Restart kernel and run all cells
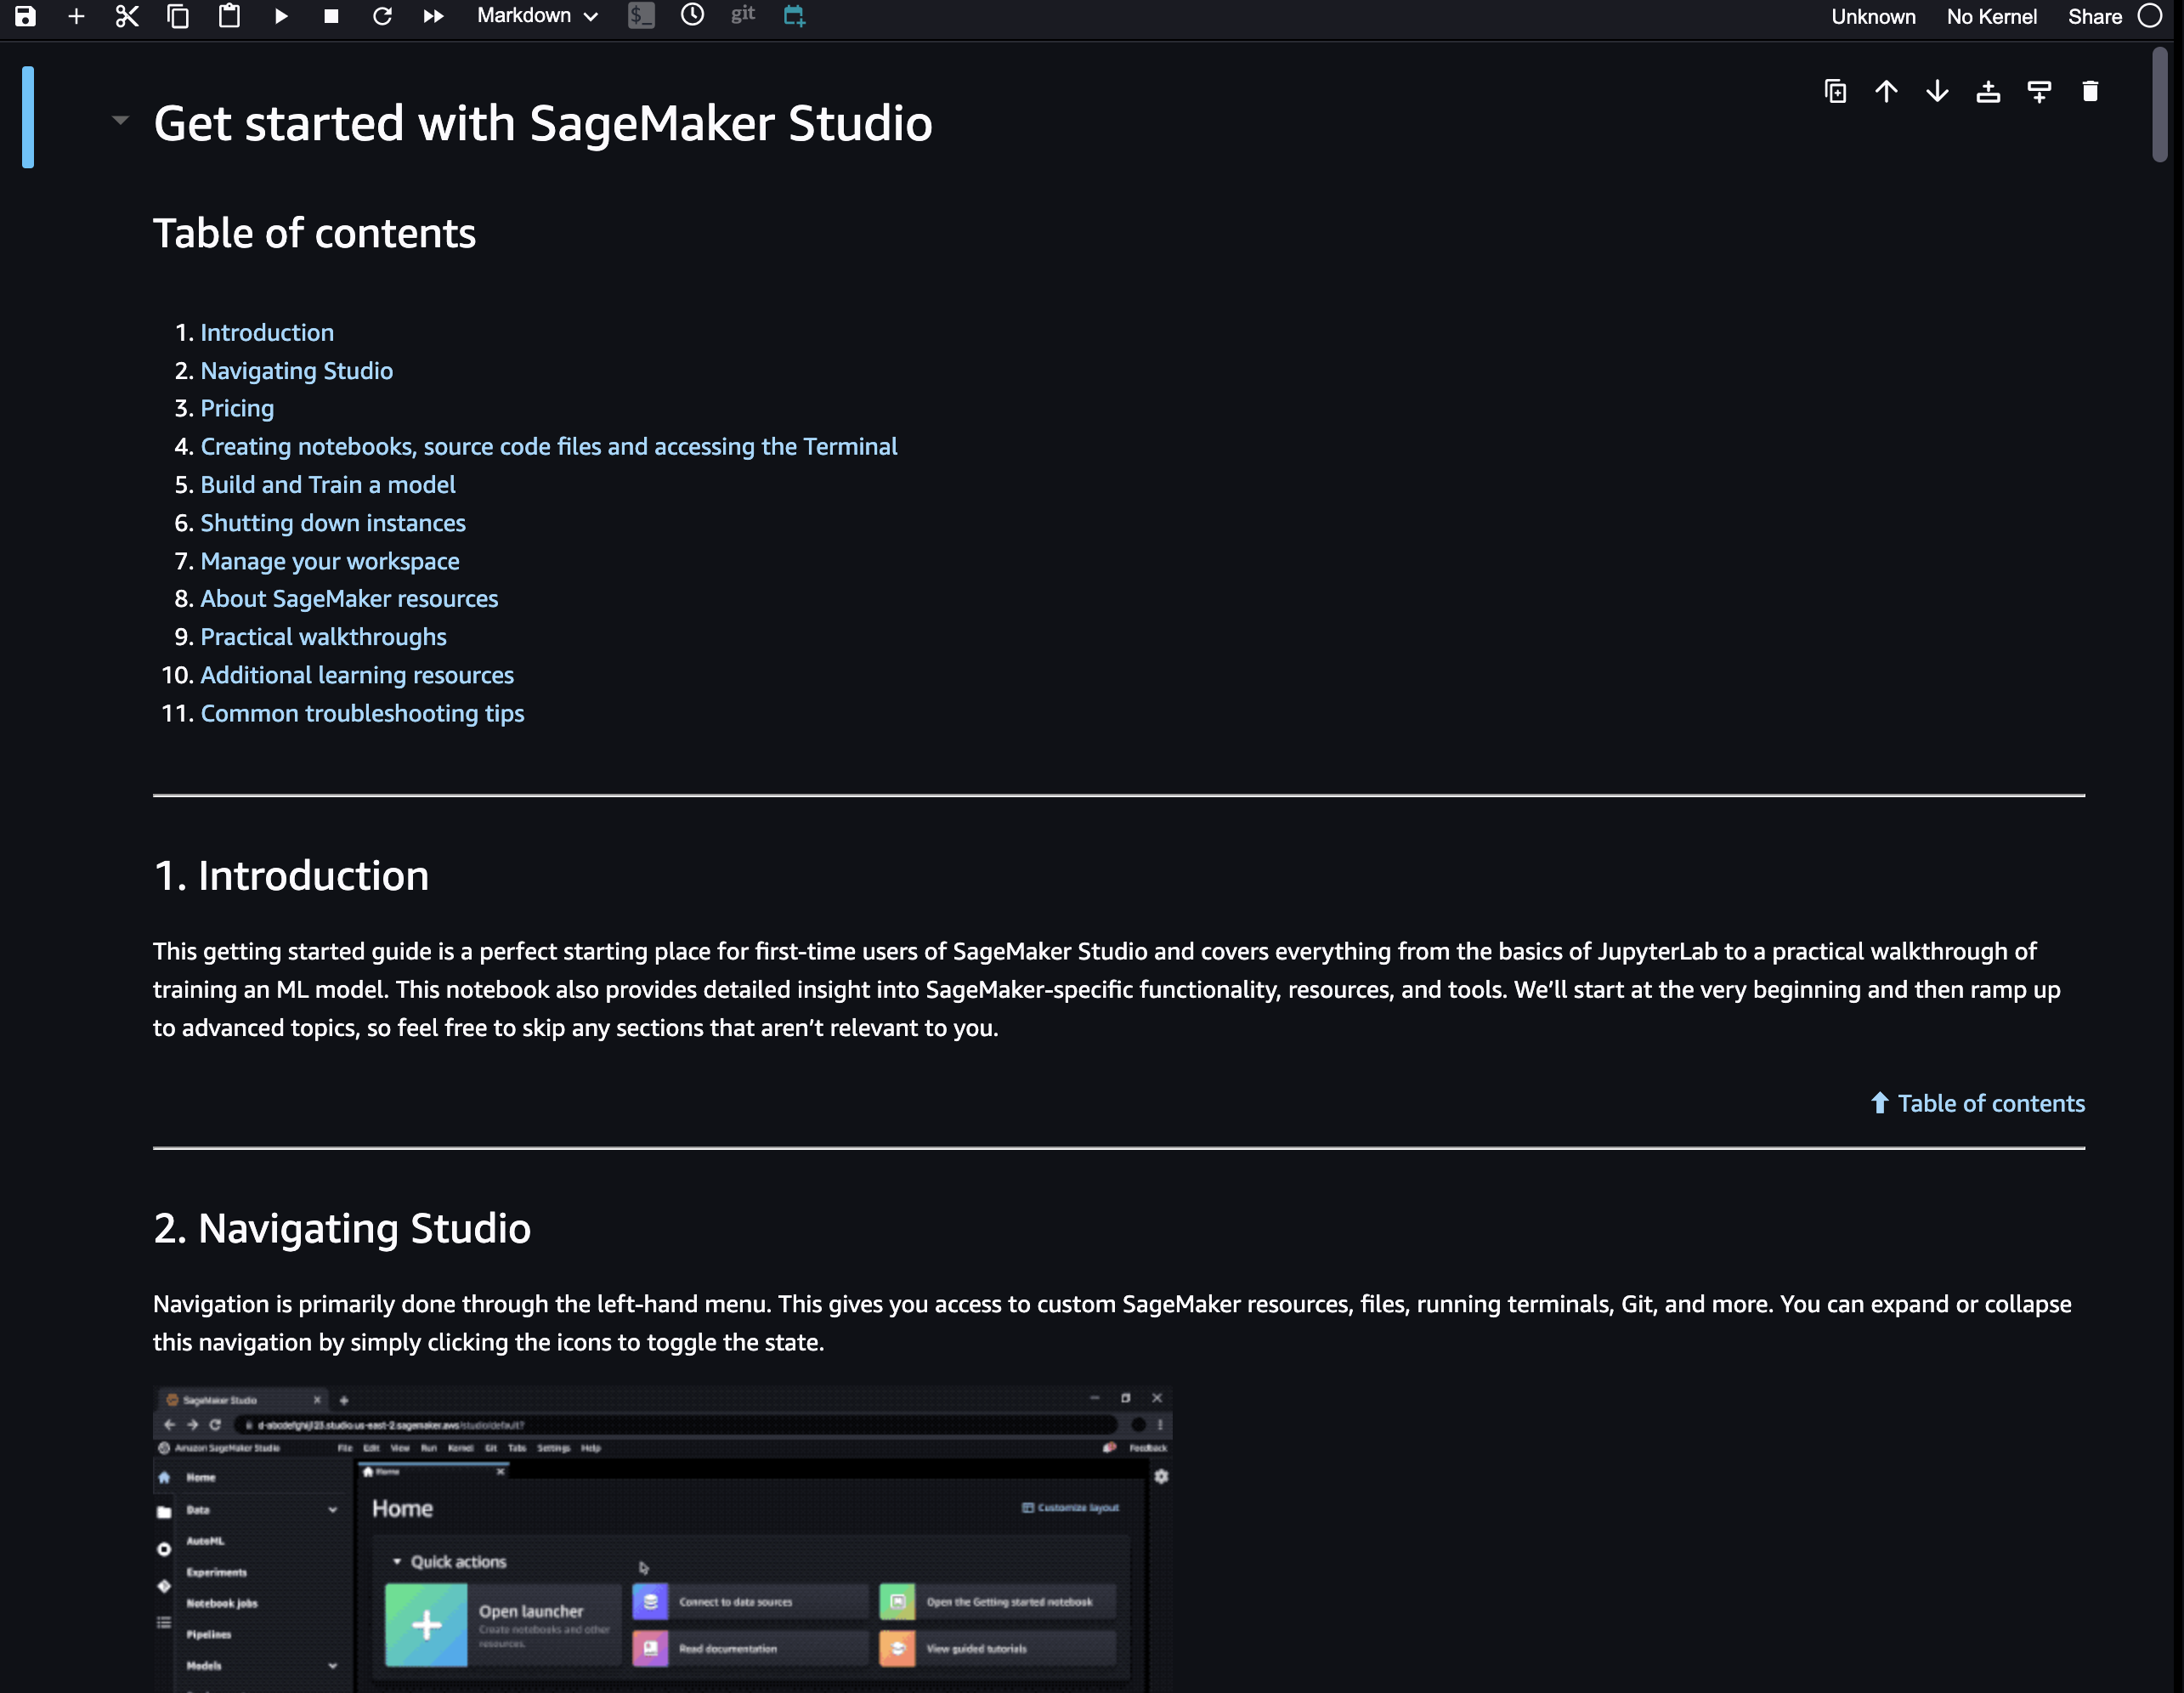Viewport: 2184px width, 1693px height. (x=434, y=16)
